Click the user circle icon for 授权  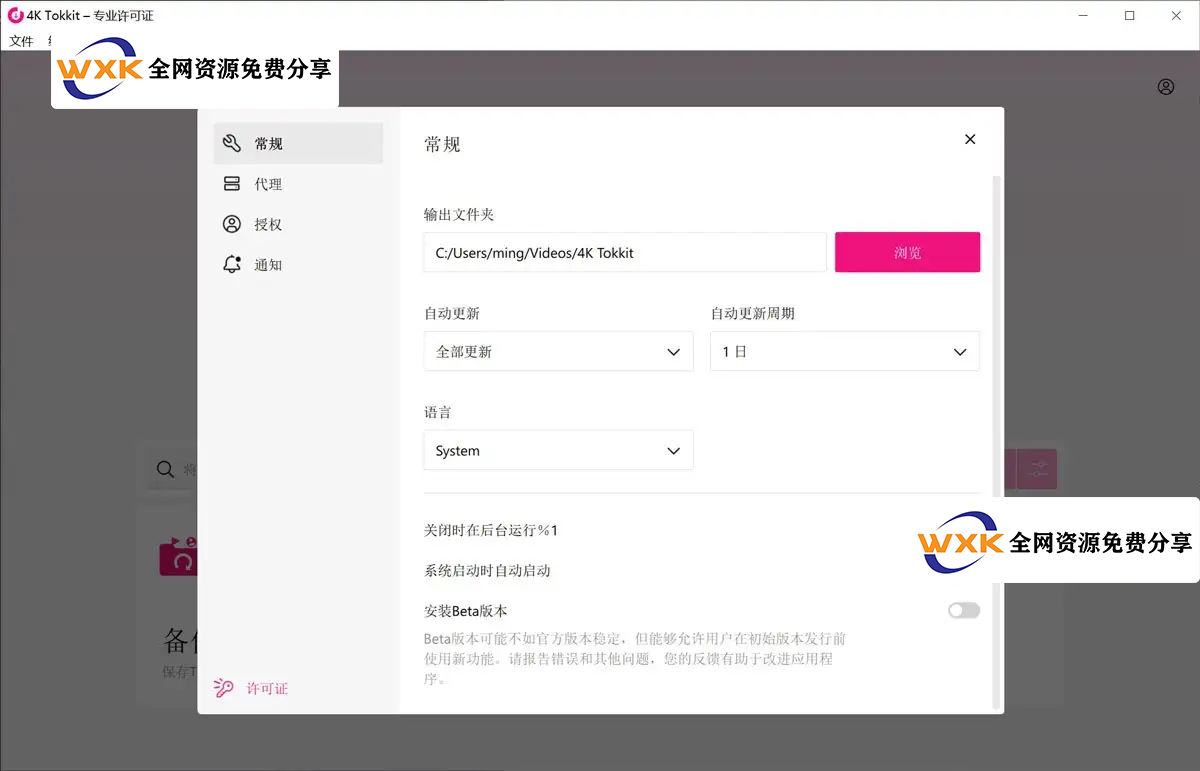(x=232, y=224)
